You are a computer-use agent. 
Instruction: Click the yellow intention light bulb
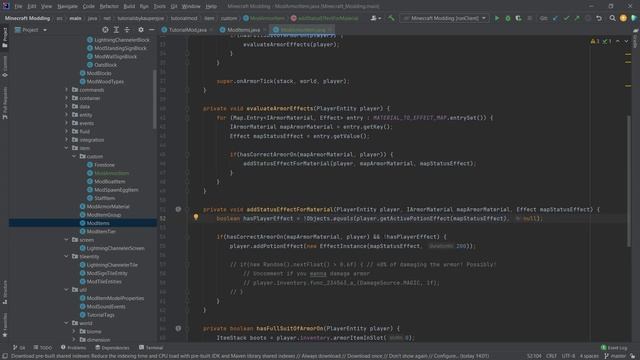196,218
